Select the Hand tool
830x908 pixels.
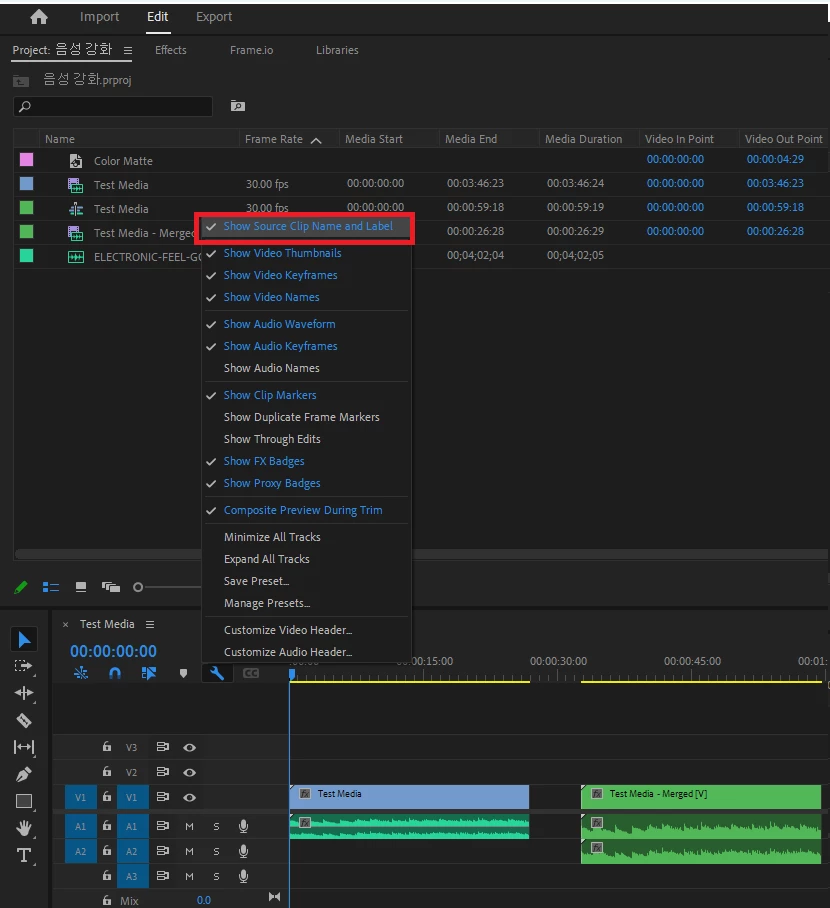pos(24,828)
